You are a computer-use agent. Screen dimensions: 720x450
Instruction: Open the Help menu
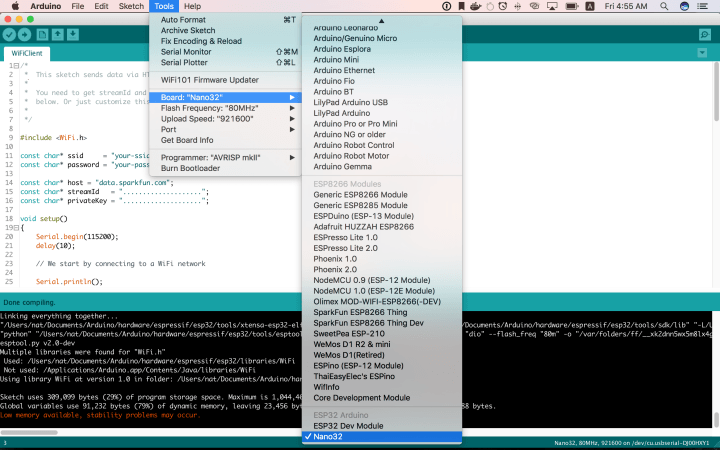coord(192,6)
